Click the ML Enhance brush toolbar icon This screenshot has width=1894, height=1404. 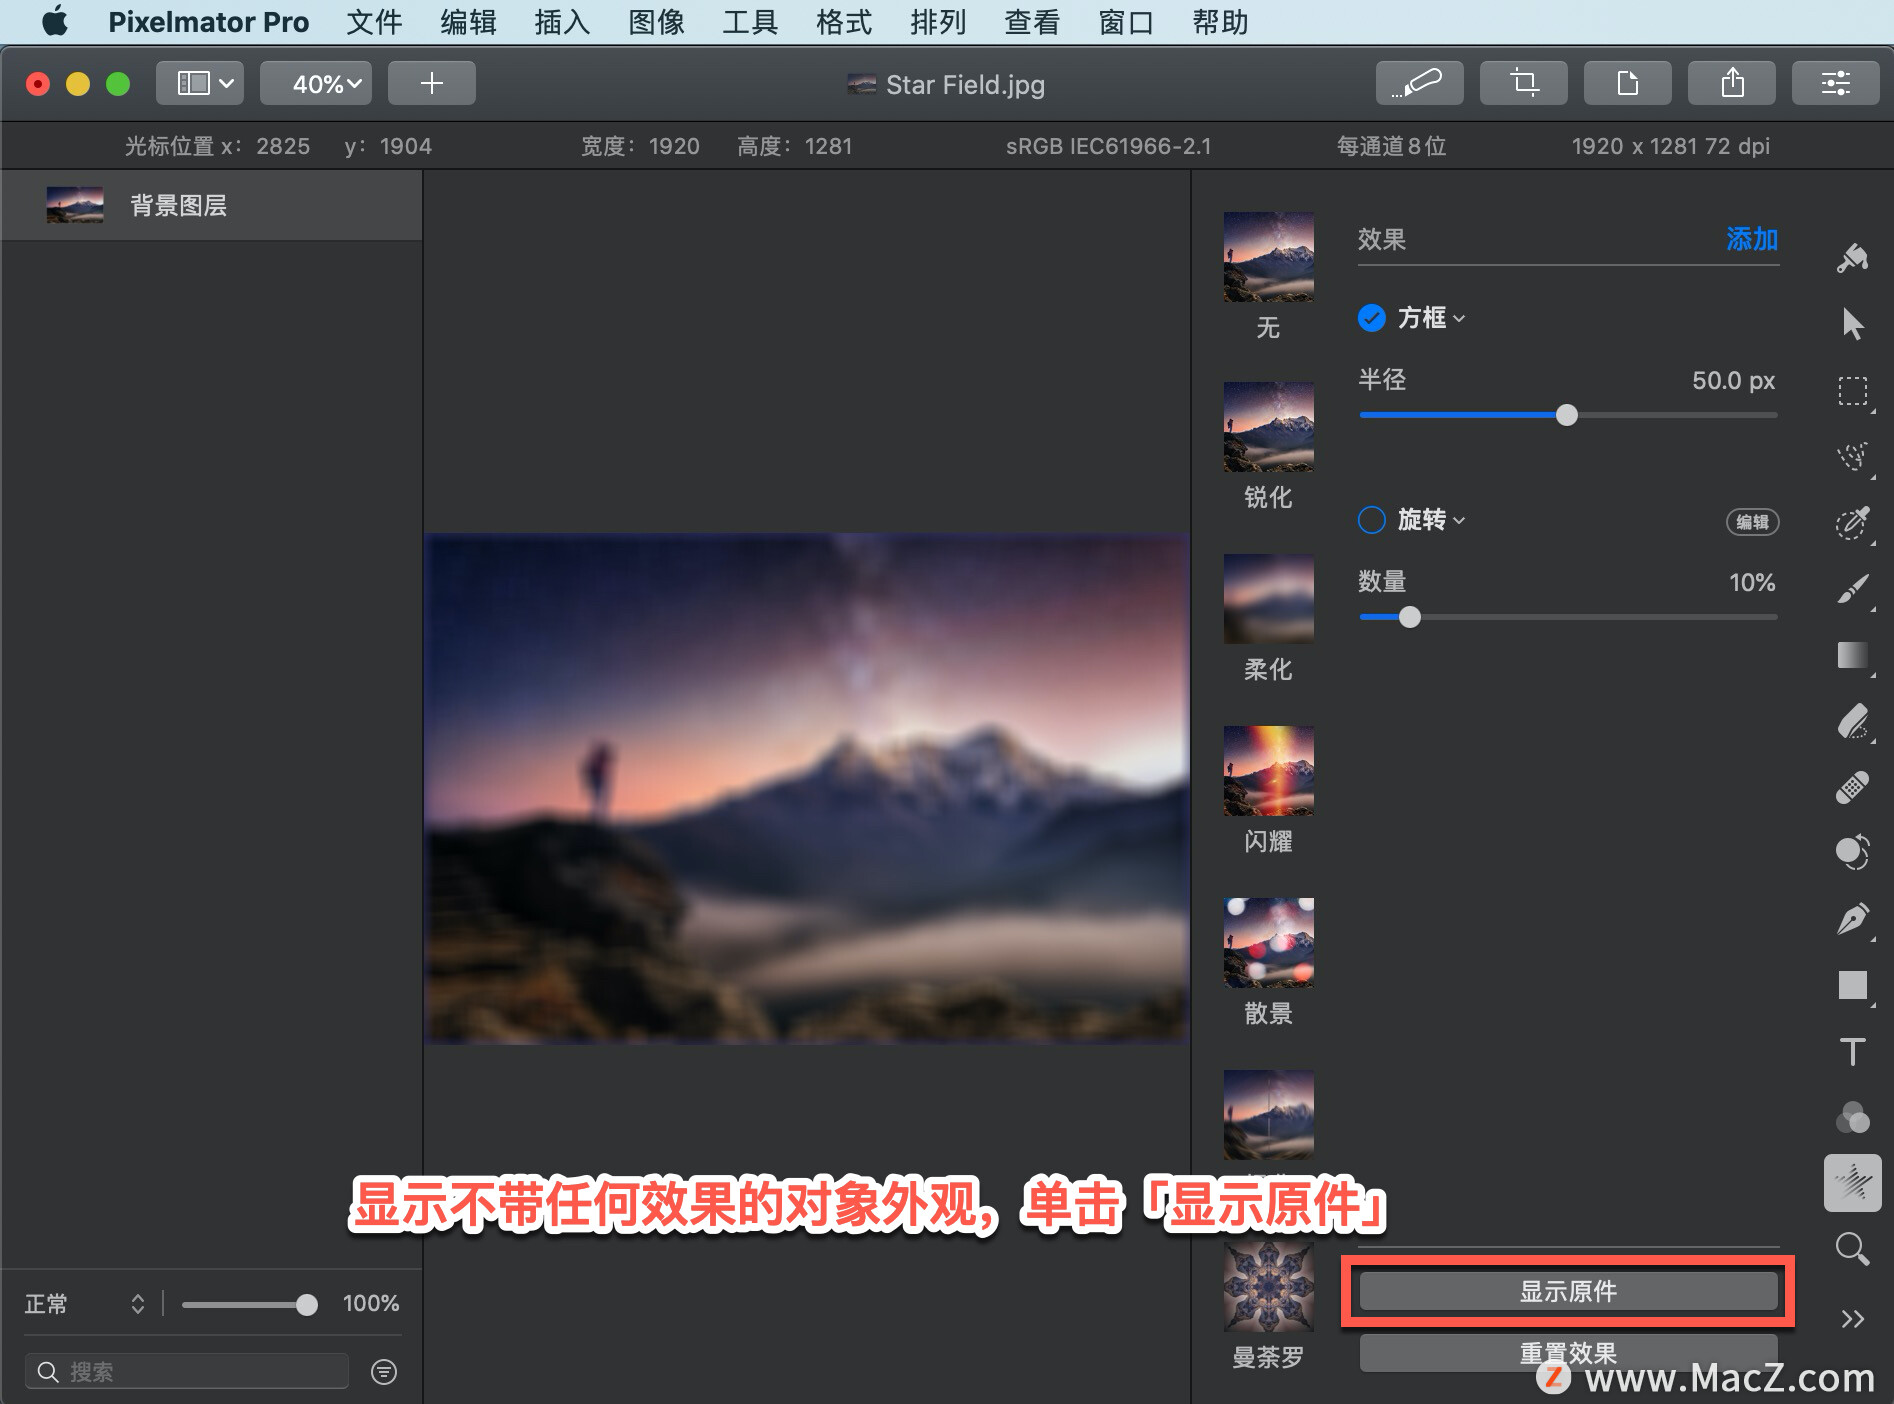(1419, 83)
